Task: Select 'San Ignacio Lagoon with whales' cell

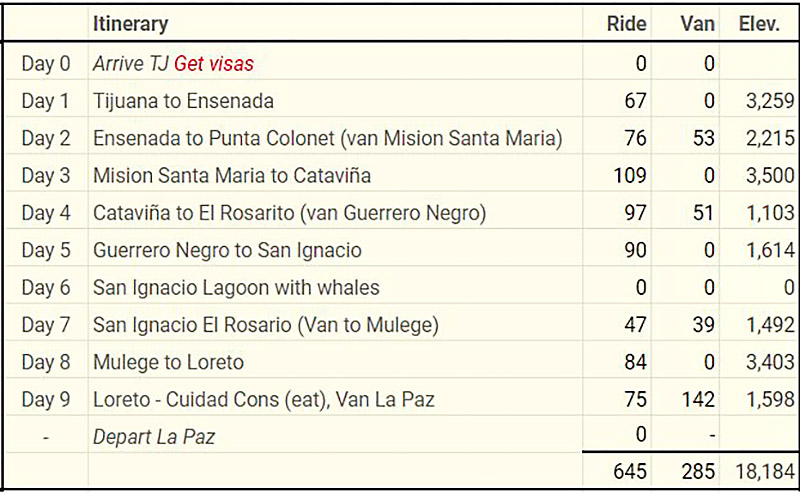Action: coord(236,287)
